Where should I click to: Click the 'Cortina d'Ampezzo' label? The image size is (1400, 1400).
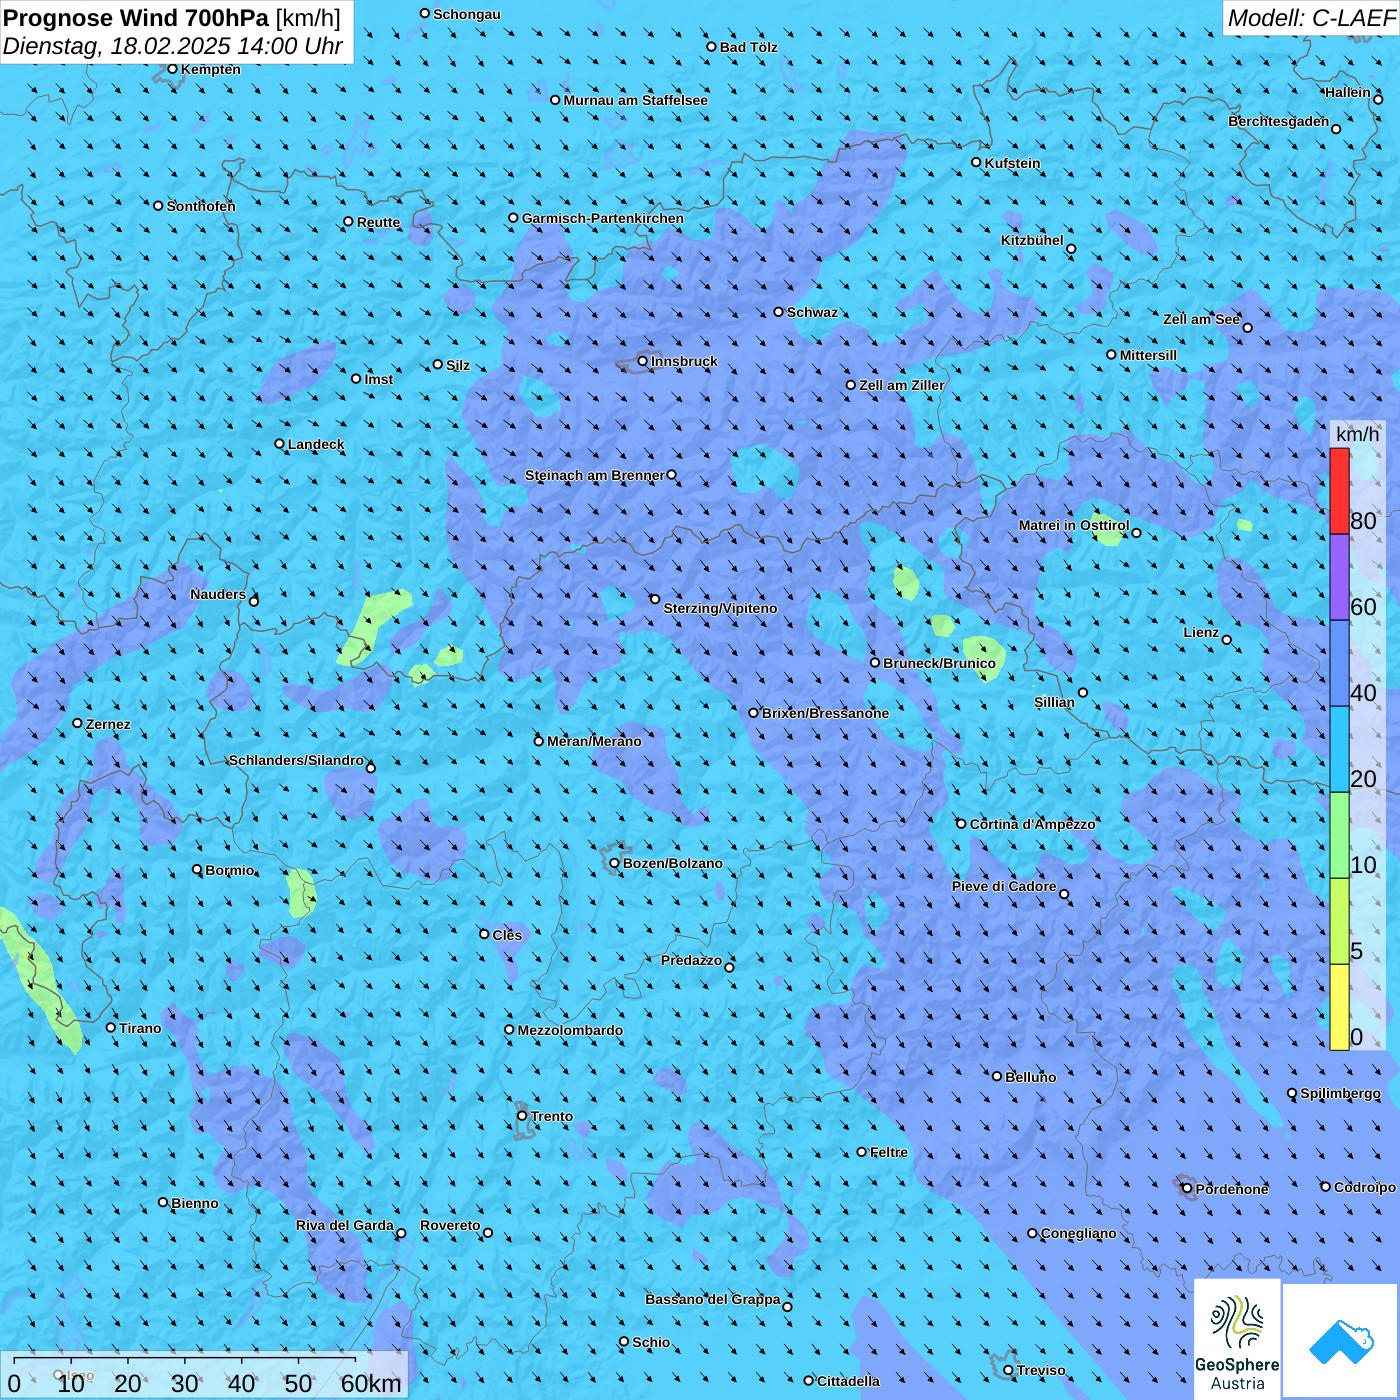pos(1032,824)
